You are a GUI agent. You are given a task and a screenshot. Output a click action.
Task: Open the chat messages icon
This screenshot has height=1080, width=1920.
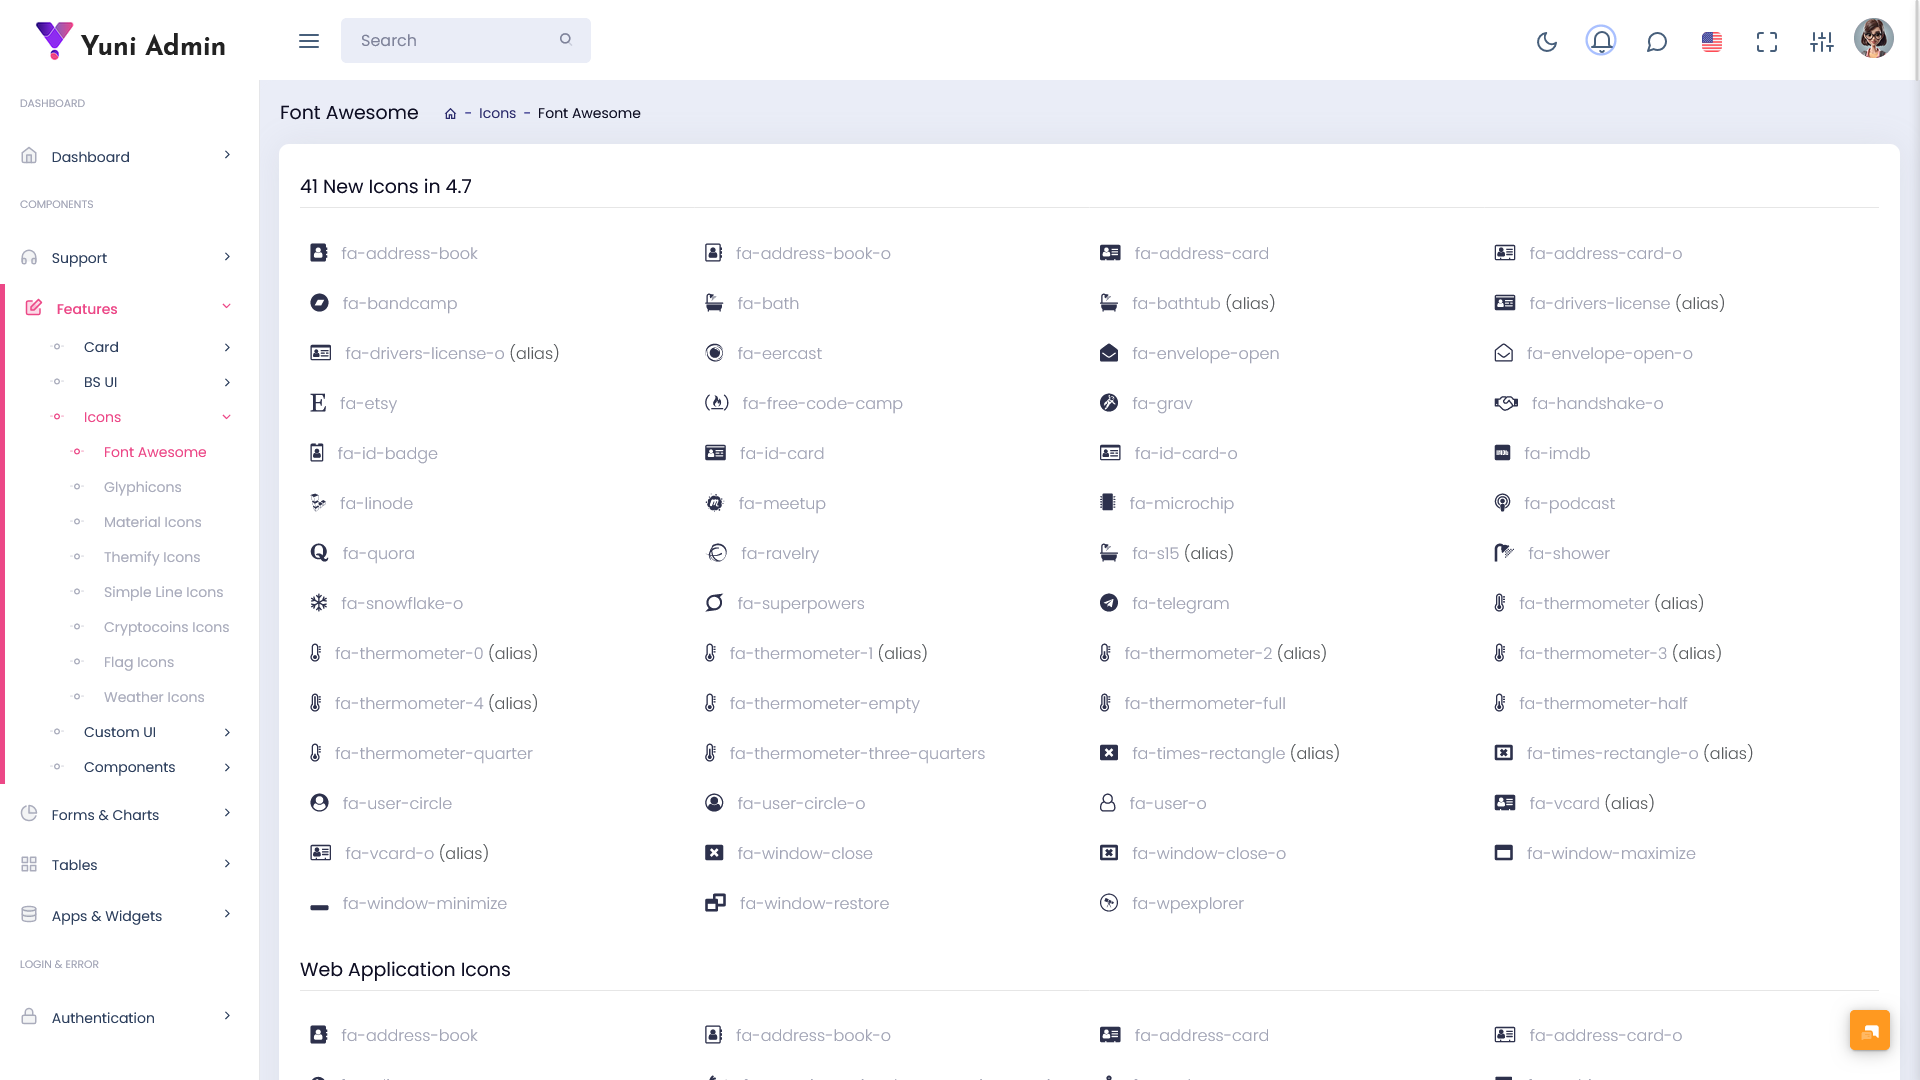click(1657, 41)
